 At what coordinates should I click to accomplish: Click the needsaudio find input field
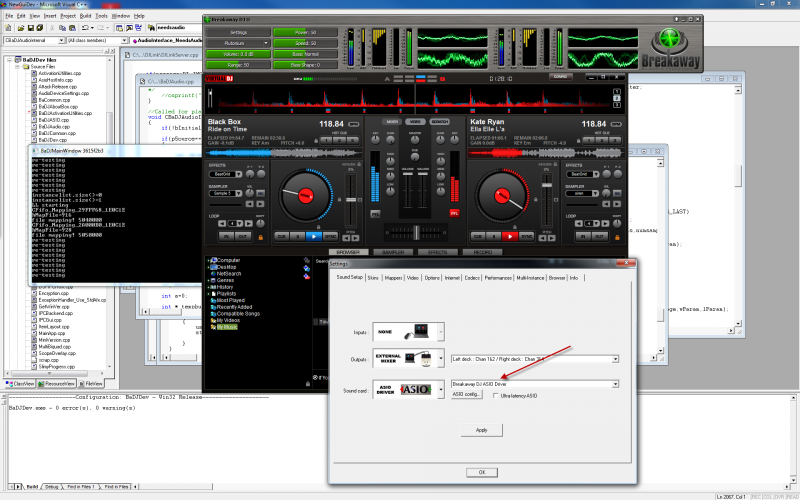click(179, 28)
